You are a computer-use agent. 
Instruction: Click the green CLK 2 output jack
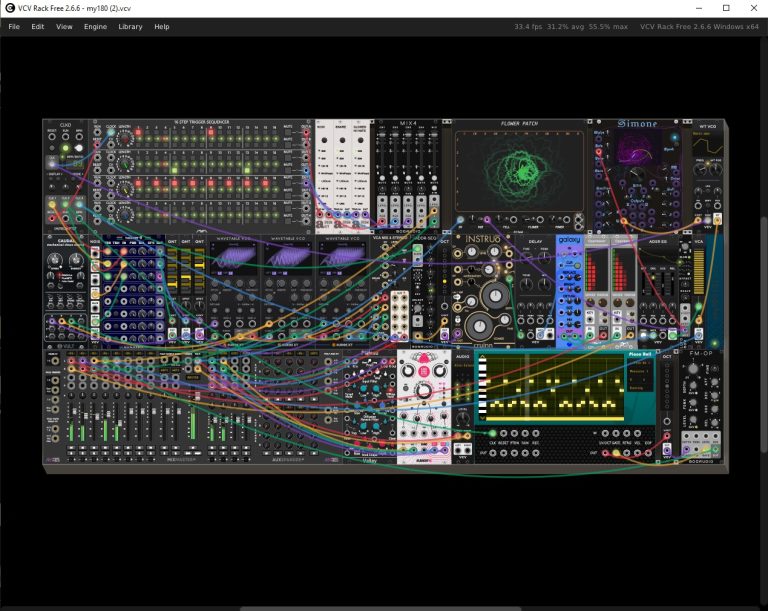pyautogui.click(x=65, y=204)
